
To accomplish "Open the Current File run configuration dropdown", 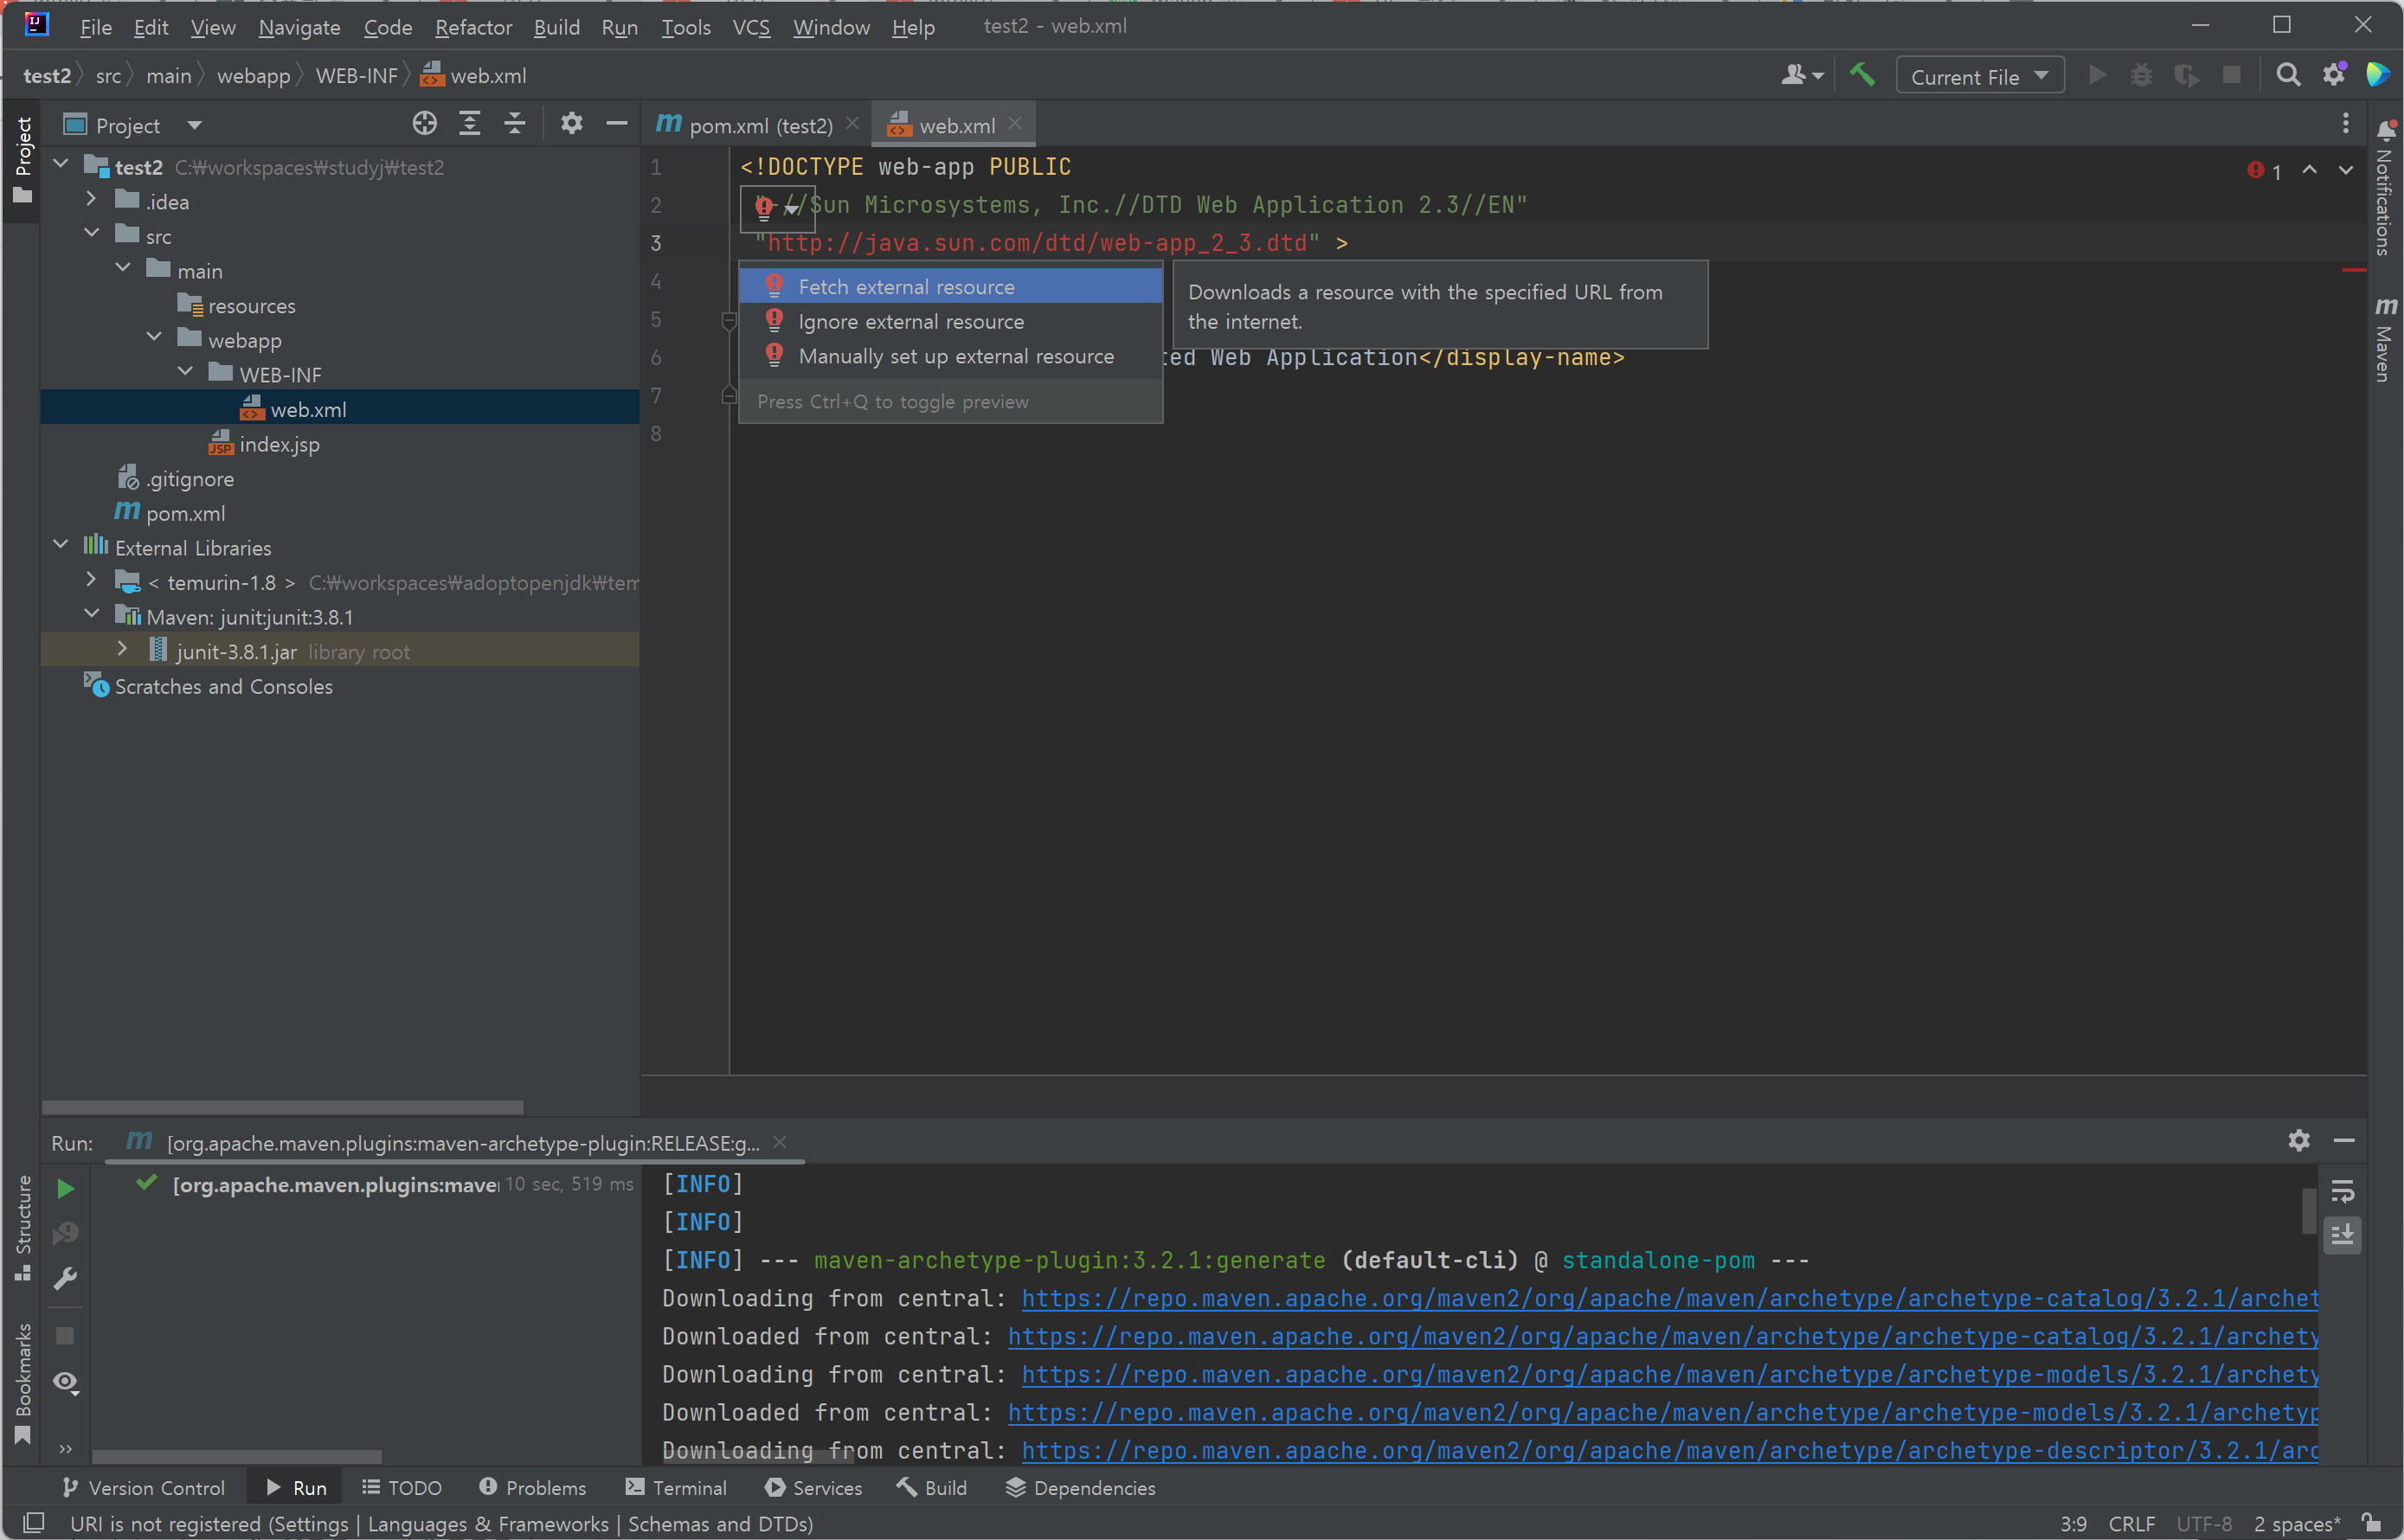I will click(1979, 76).
